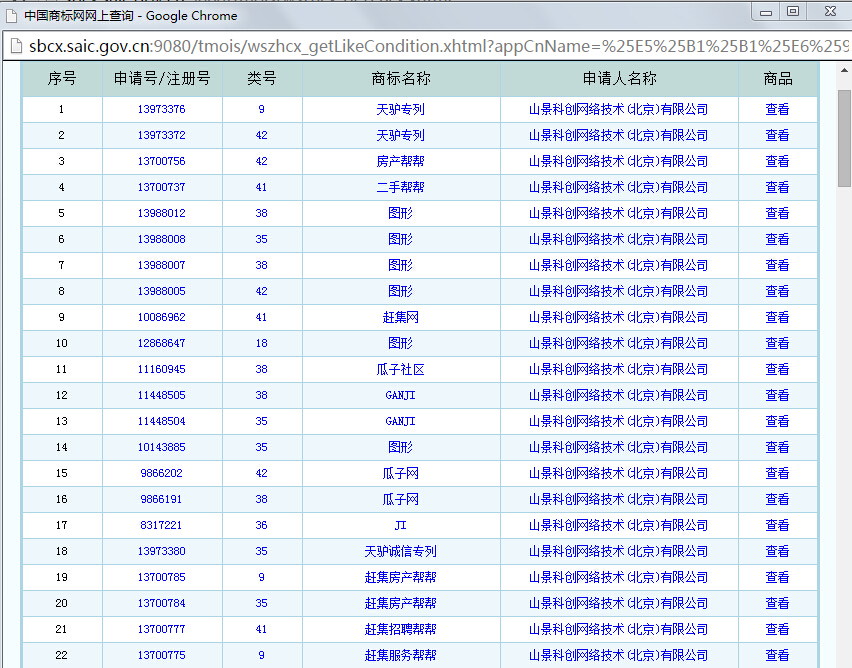The height and width of the screenshot is (668, 852).
Task: Click the document icon in the title bar
Action: coord(11,16)
